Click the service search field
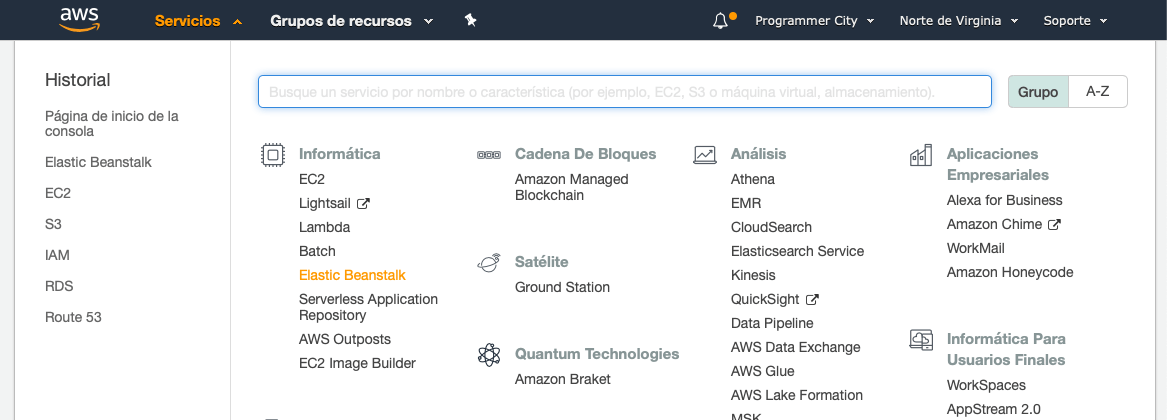Screen dimensions: 1167x420 [x=624, y=92]
